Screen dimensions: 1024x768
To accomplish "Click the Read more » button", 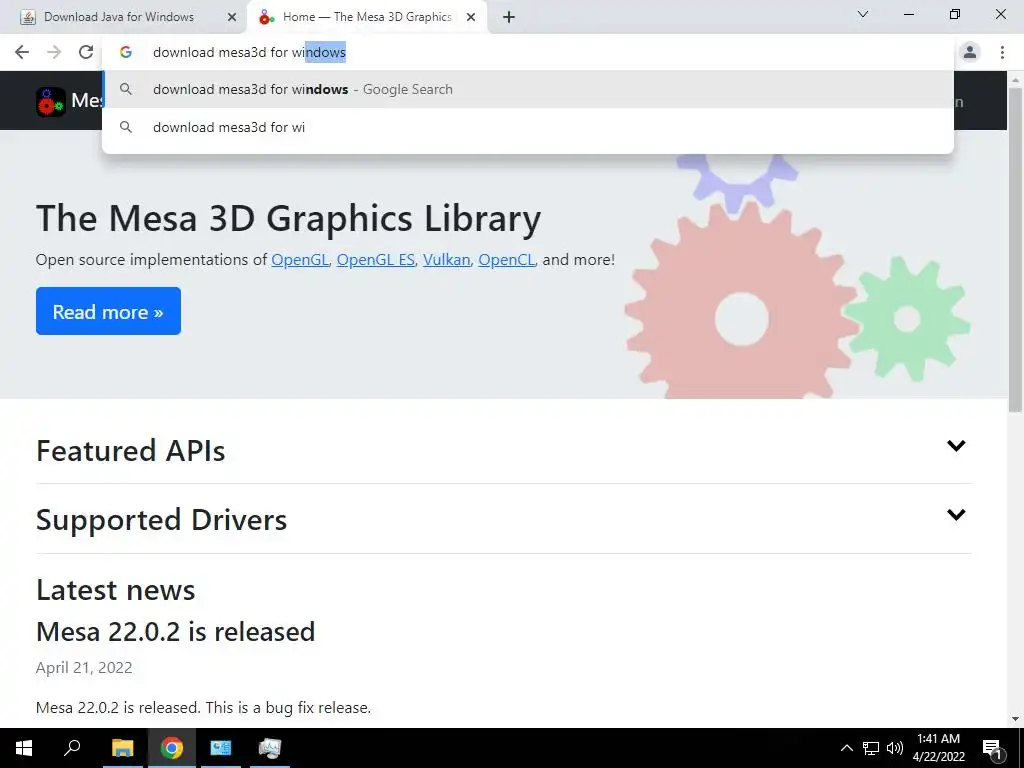I will 108,311.
